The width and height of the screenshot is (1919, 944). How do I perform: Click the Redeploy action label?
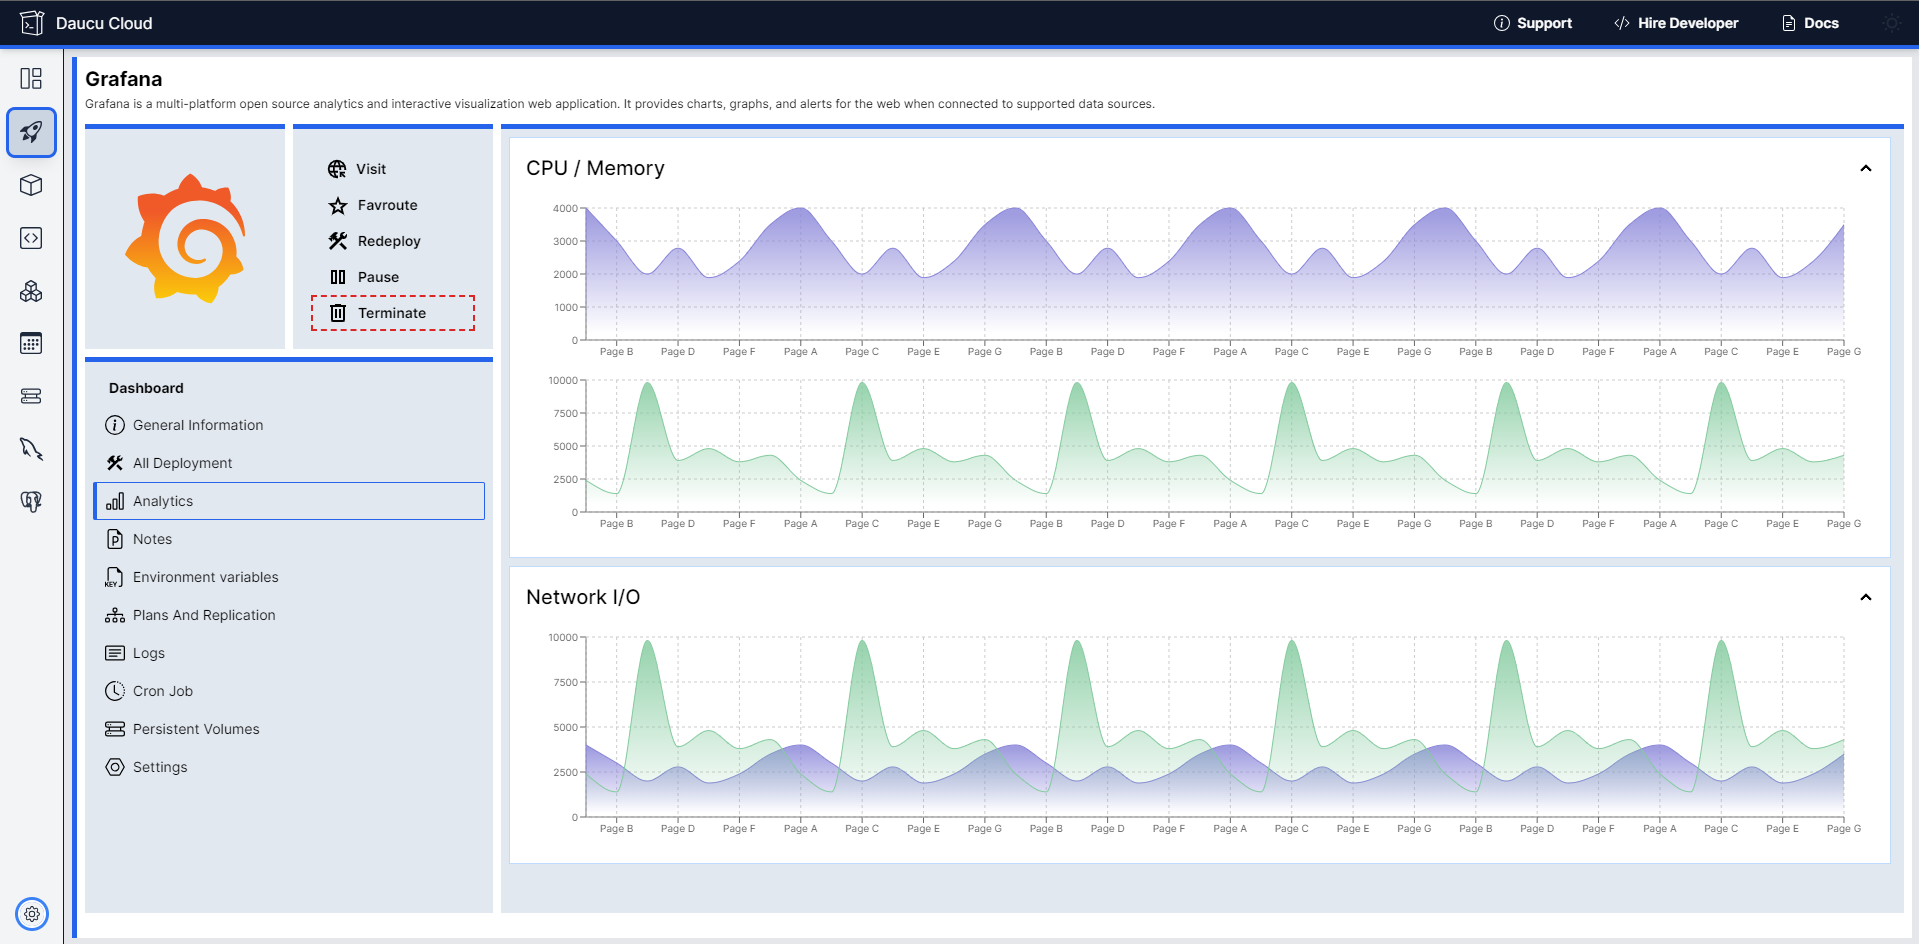click(x=389, y=241)
